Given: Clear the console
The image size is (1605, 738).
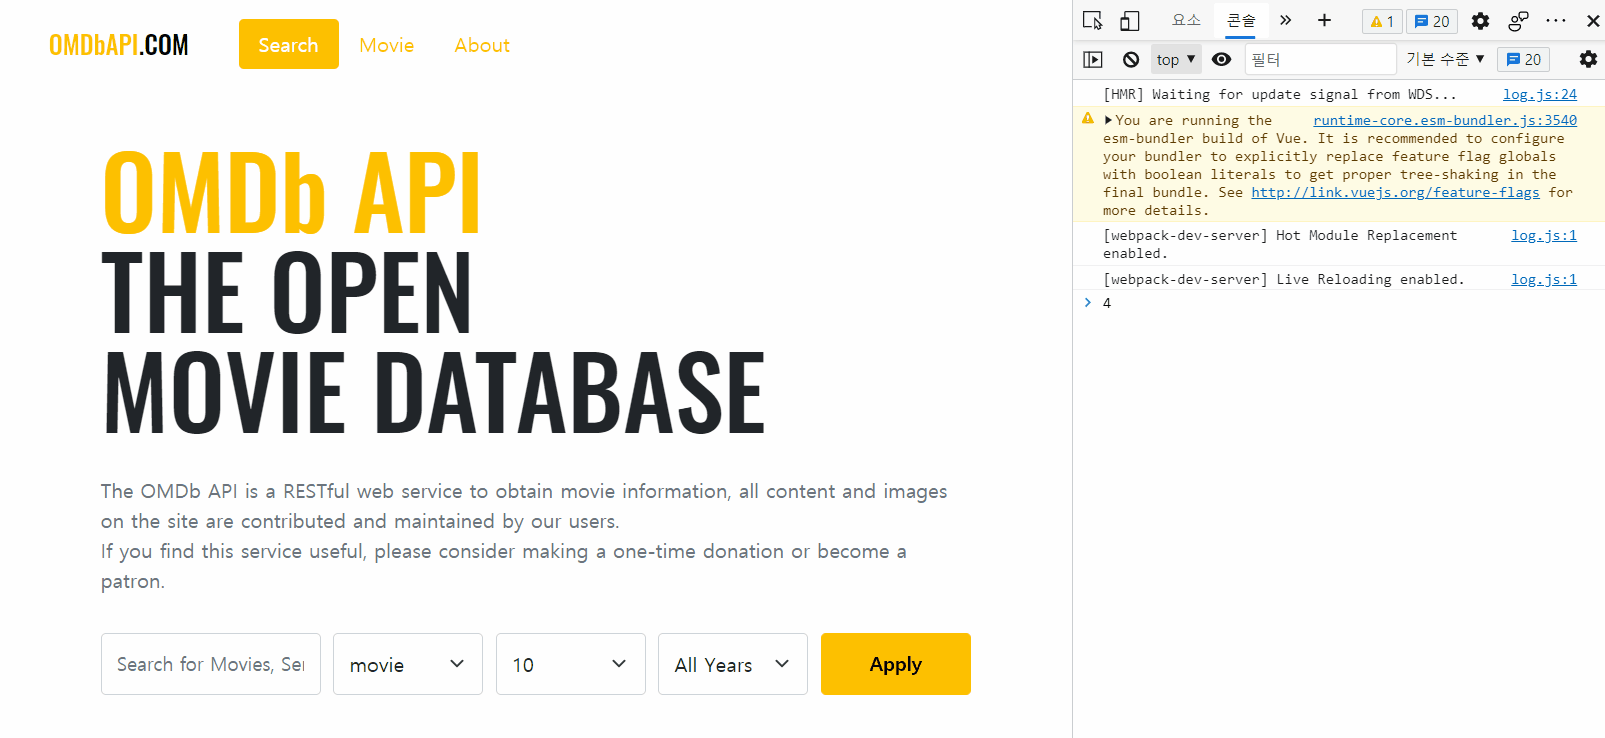Looking at the screenshot, I should [x=1131, y=60].
